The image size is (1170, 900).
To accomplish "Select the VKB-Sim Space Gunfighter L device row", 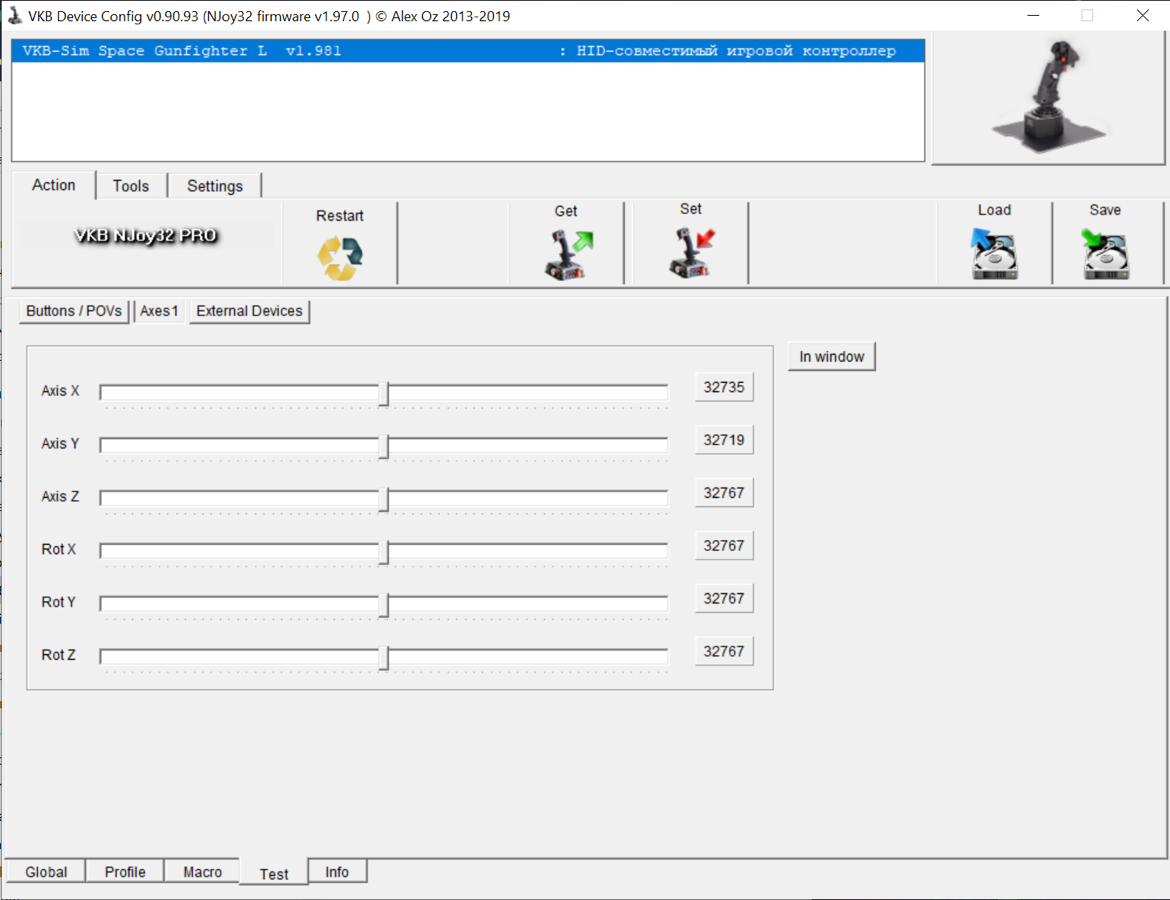I will click(468, 51).
